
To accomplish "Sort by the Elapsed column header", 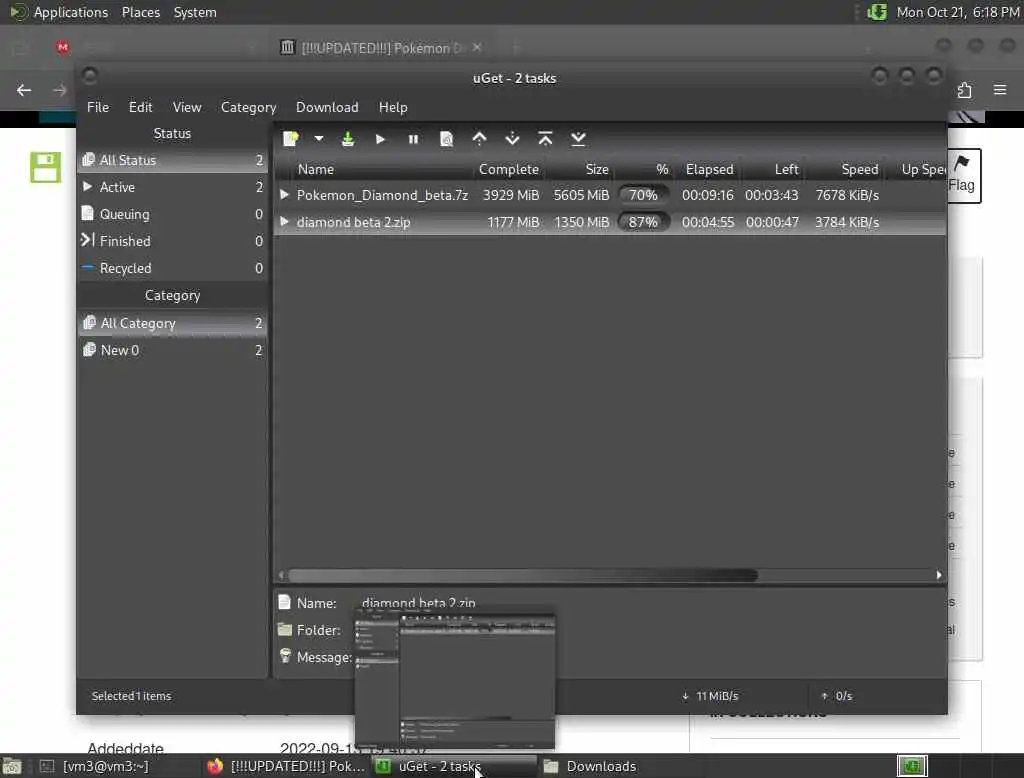I will (x=709, y=169).
